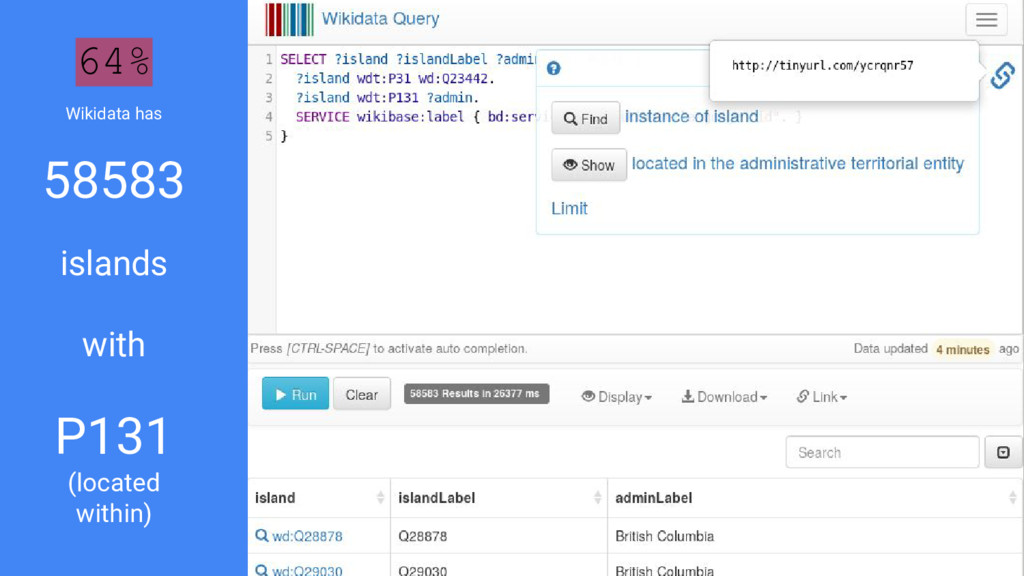Toggle the results table options button
Image resolution: width=1024 pixels, height=576 pixels.
point(1003,452)
